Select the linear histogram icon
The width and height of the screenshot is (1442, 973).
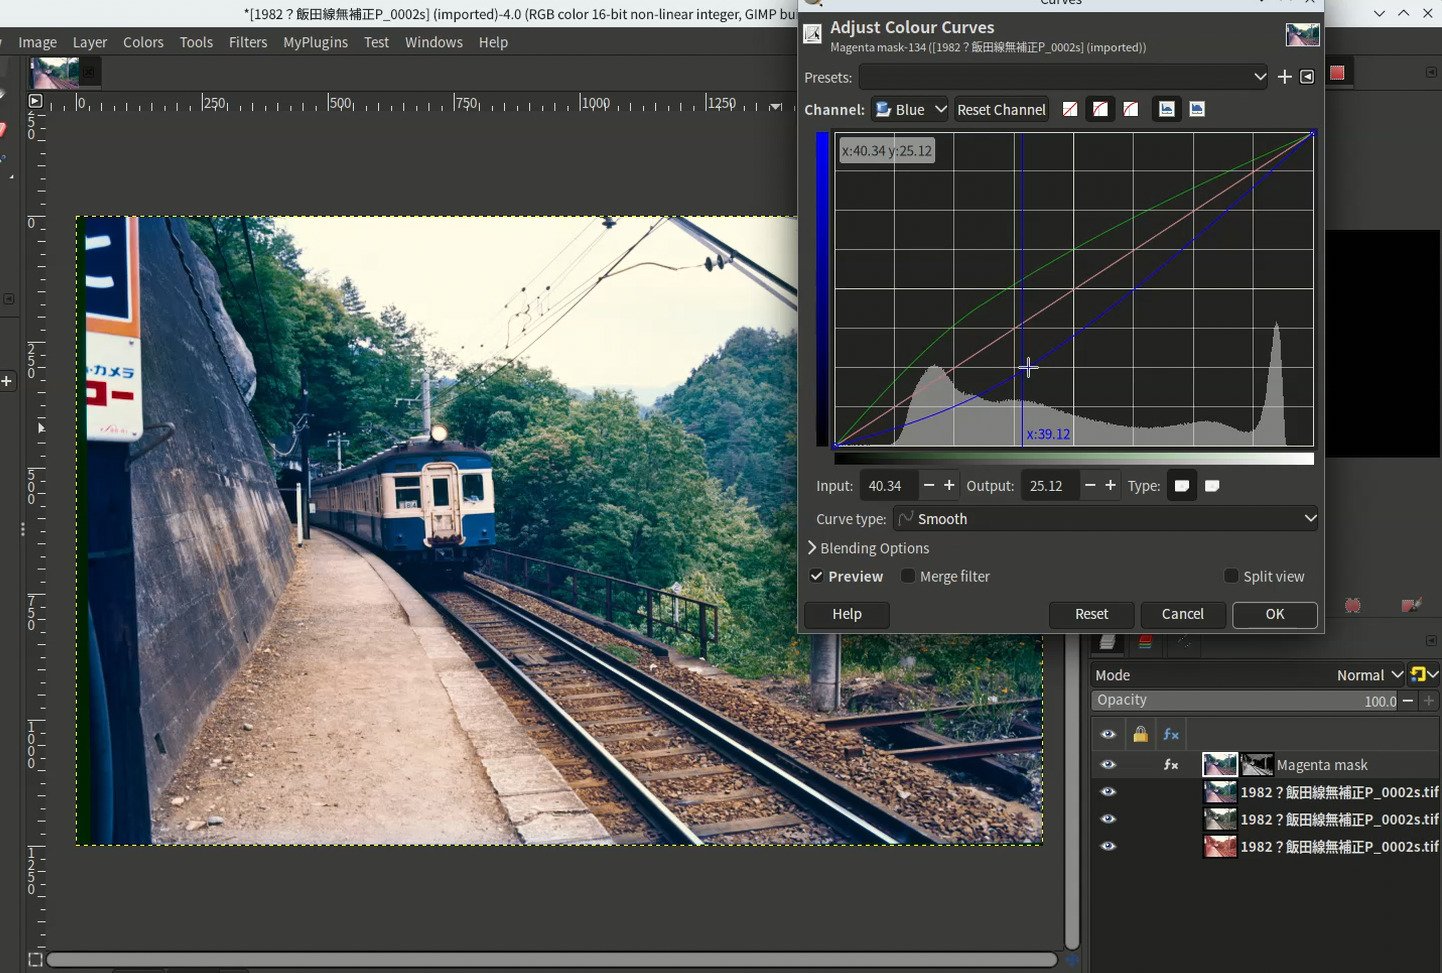coord(1166,109)
